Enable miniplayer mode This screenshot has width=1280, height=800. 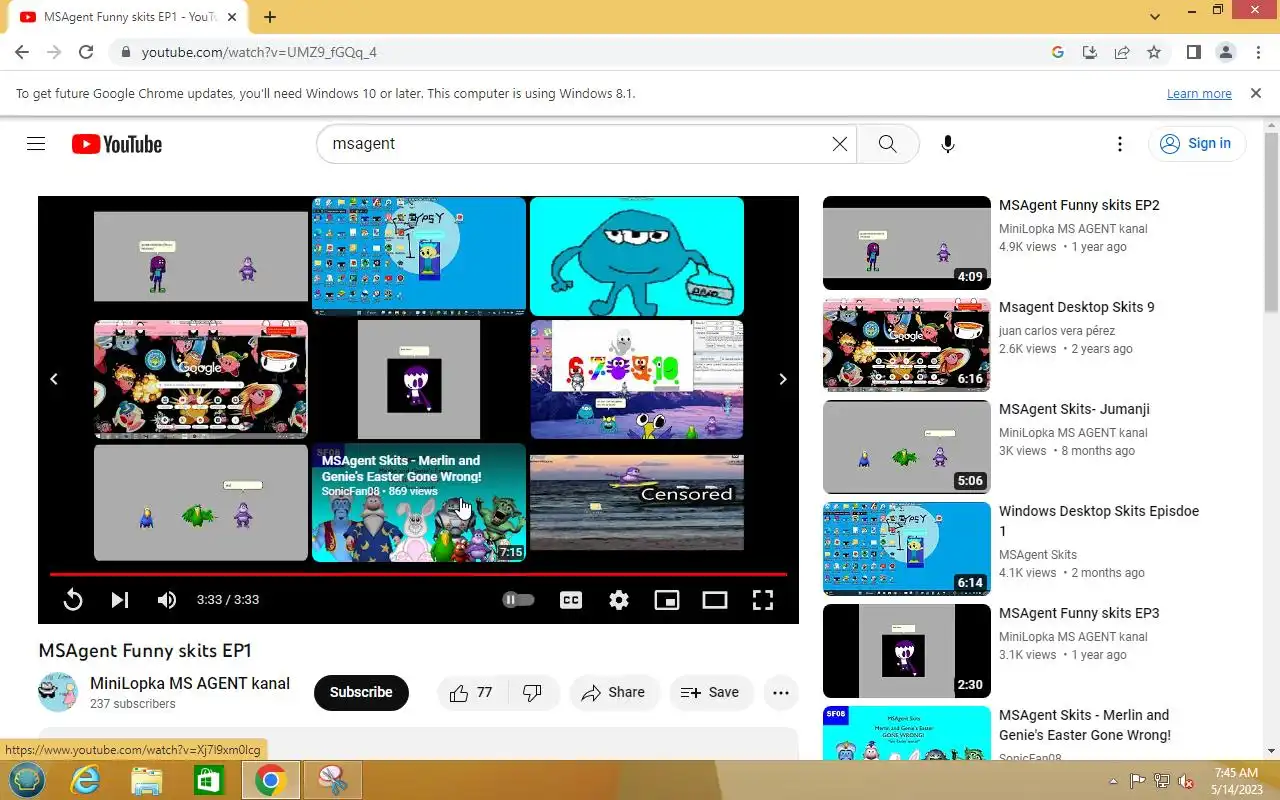click(667, 600)
